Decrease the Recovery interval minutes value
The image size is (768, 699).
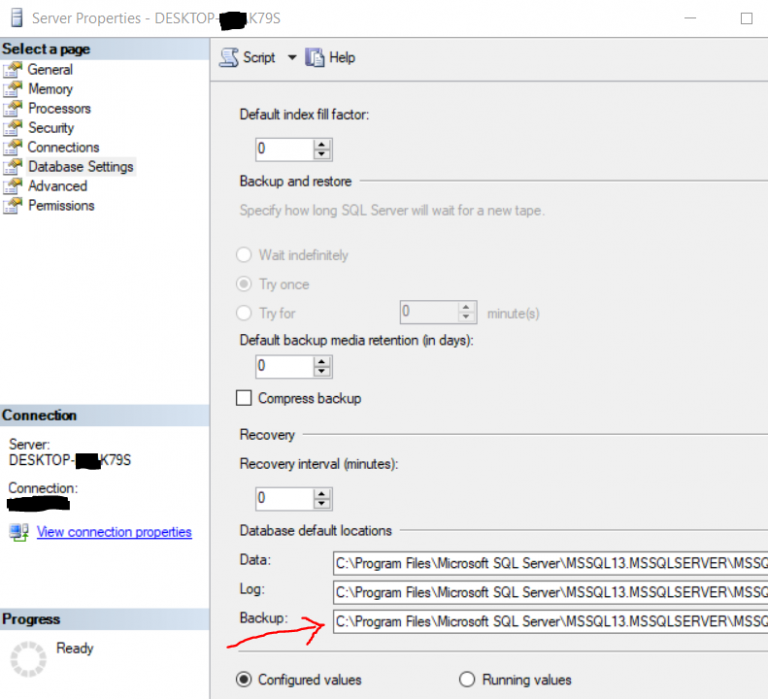pyautogui.click(x=322, y=502)
